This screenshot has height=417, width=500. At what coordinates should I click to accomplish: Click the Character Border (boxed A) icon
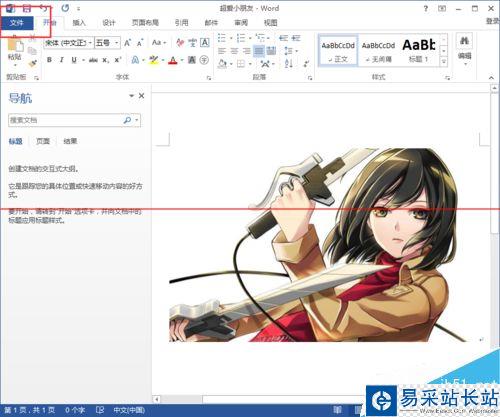(205, 43)
